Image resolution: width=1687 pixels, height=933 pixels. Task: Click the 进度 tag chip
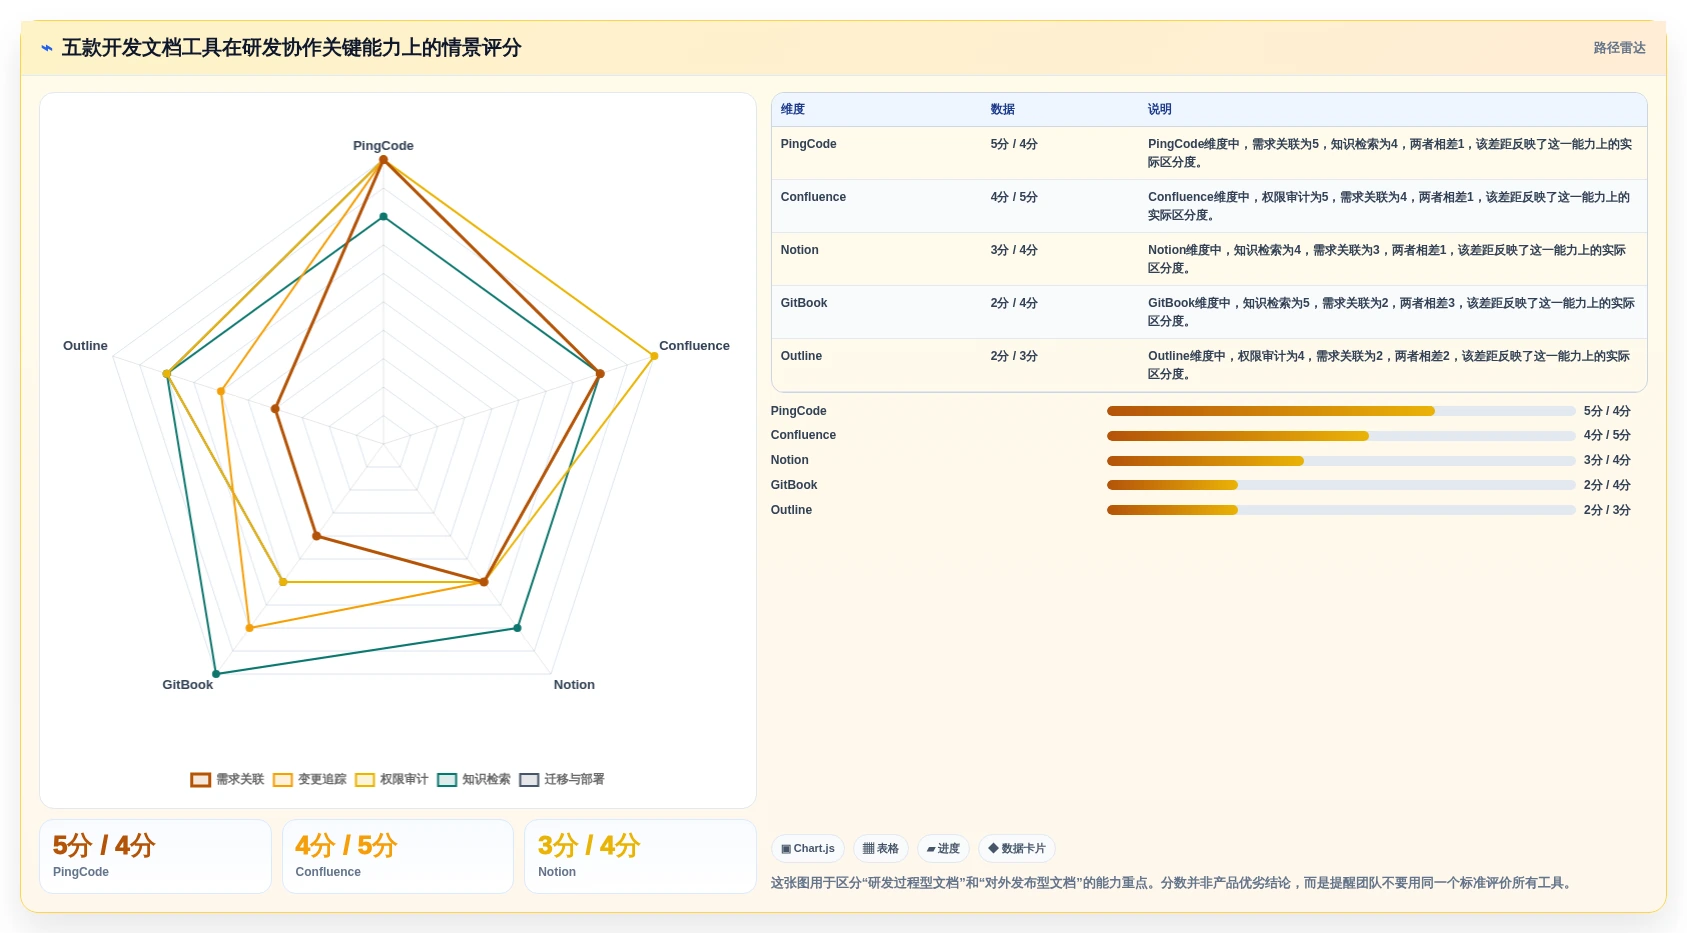[943, 848]
